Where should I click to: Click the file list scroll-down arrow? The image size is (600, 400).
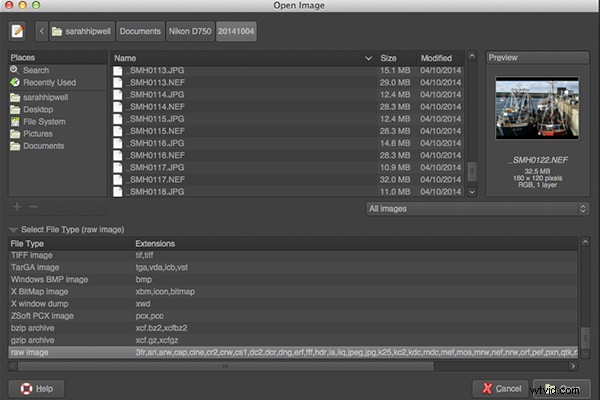[472, 192]
